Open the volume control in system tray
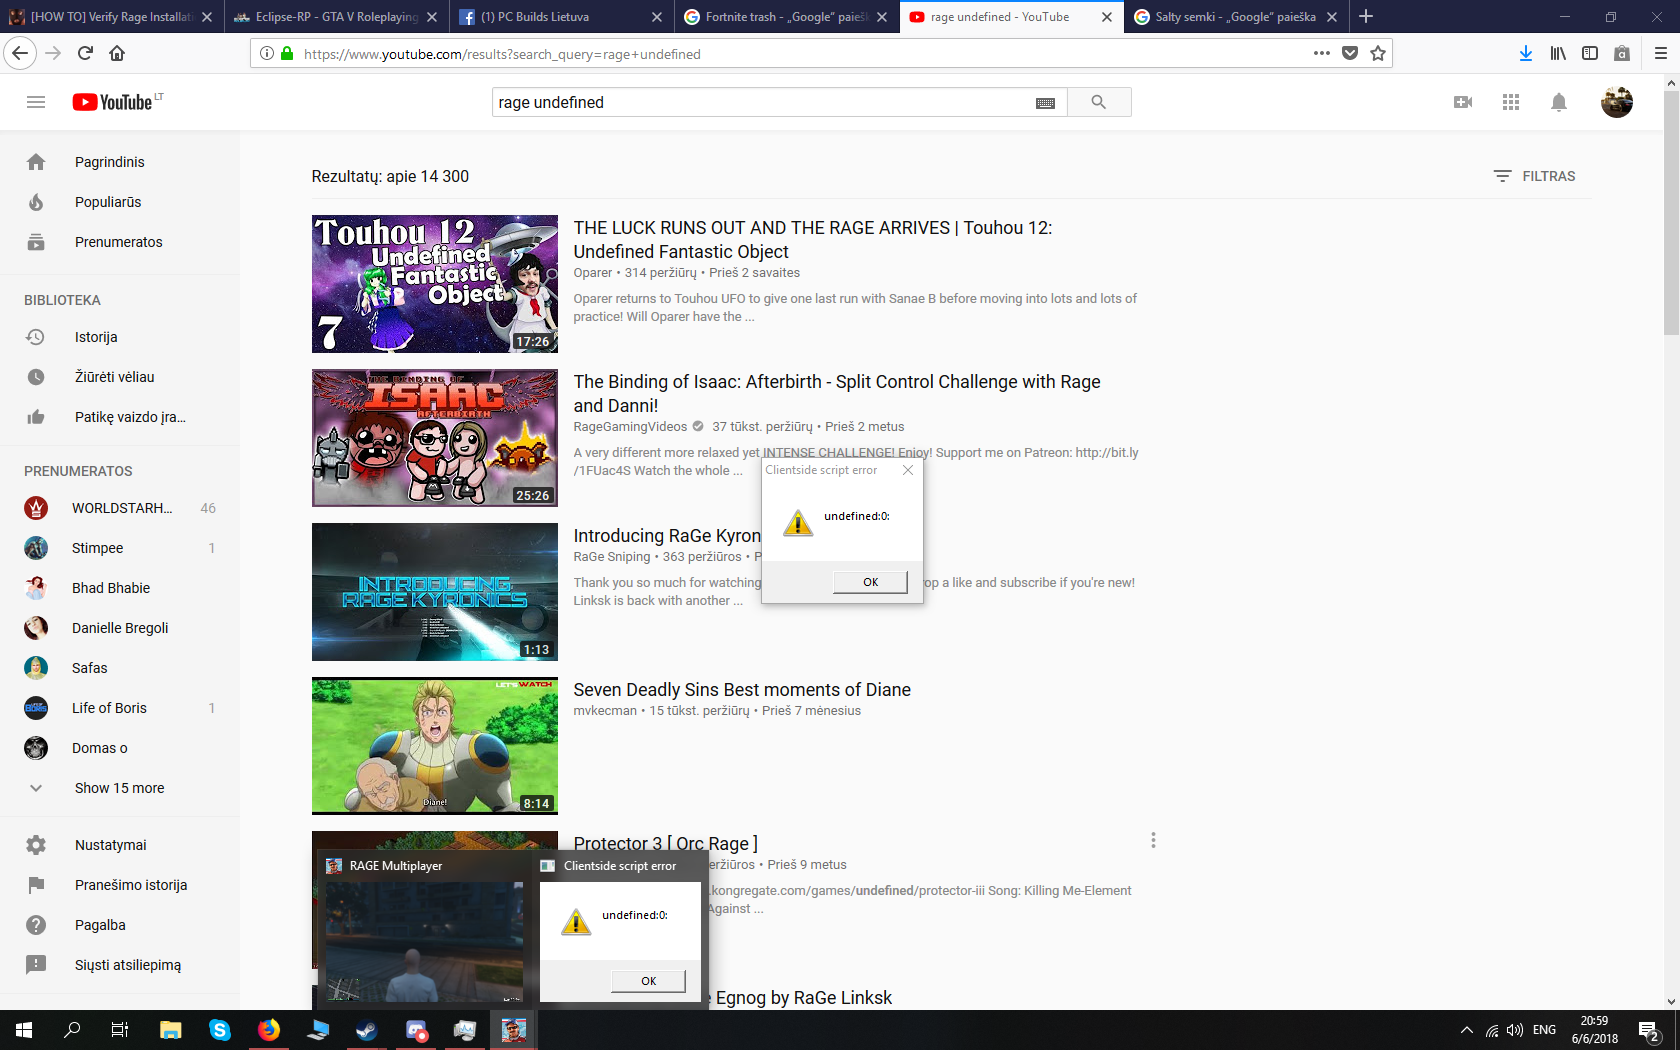 [1515, 1030]
